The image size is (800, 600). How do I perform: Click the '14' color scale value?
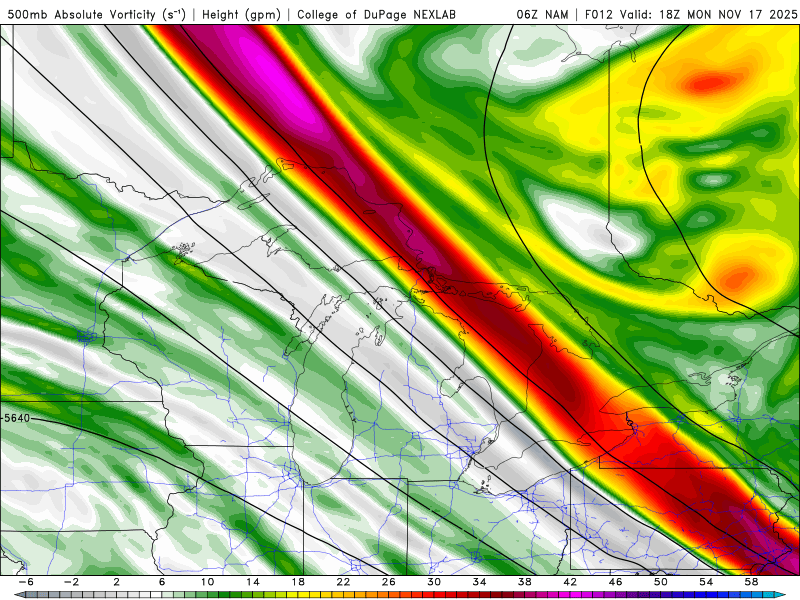[x=253, y=582]
